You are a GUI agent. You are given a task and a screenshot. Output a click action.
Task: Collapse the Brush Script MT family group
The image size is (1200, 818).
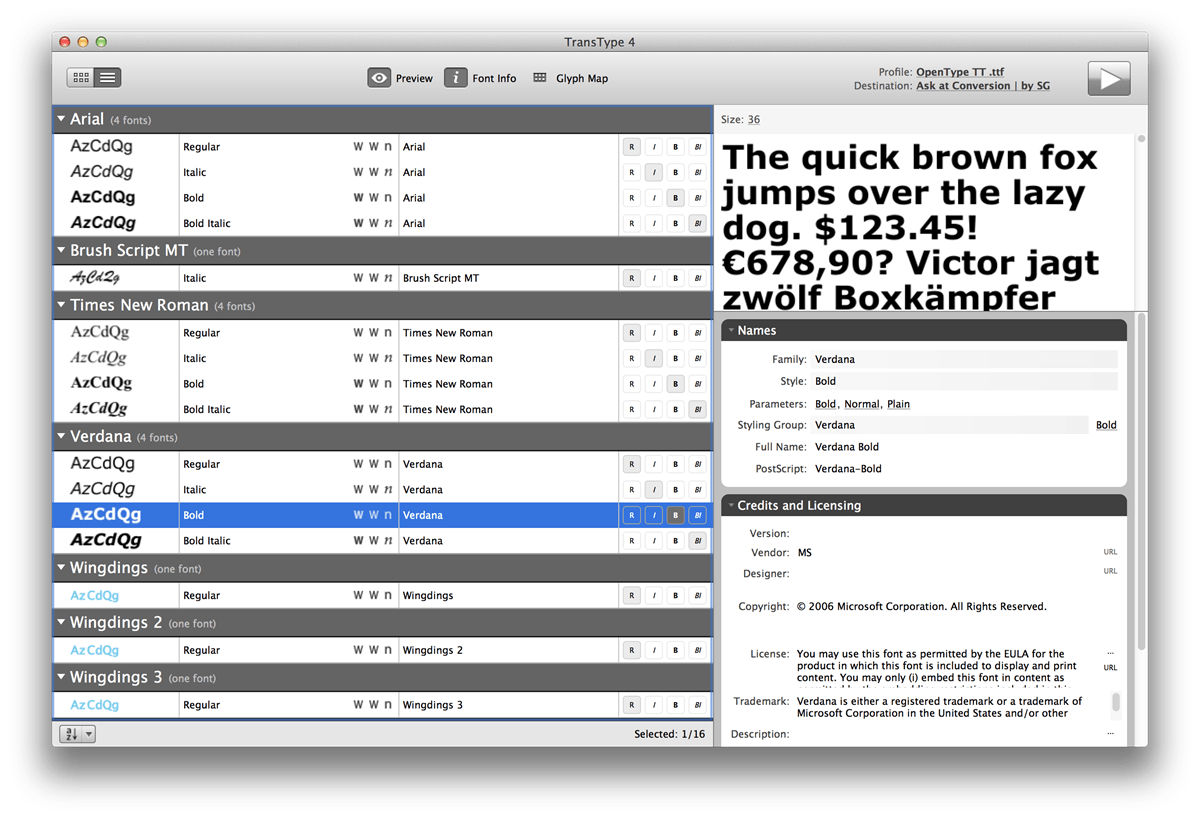coord(61,251)
